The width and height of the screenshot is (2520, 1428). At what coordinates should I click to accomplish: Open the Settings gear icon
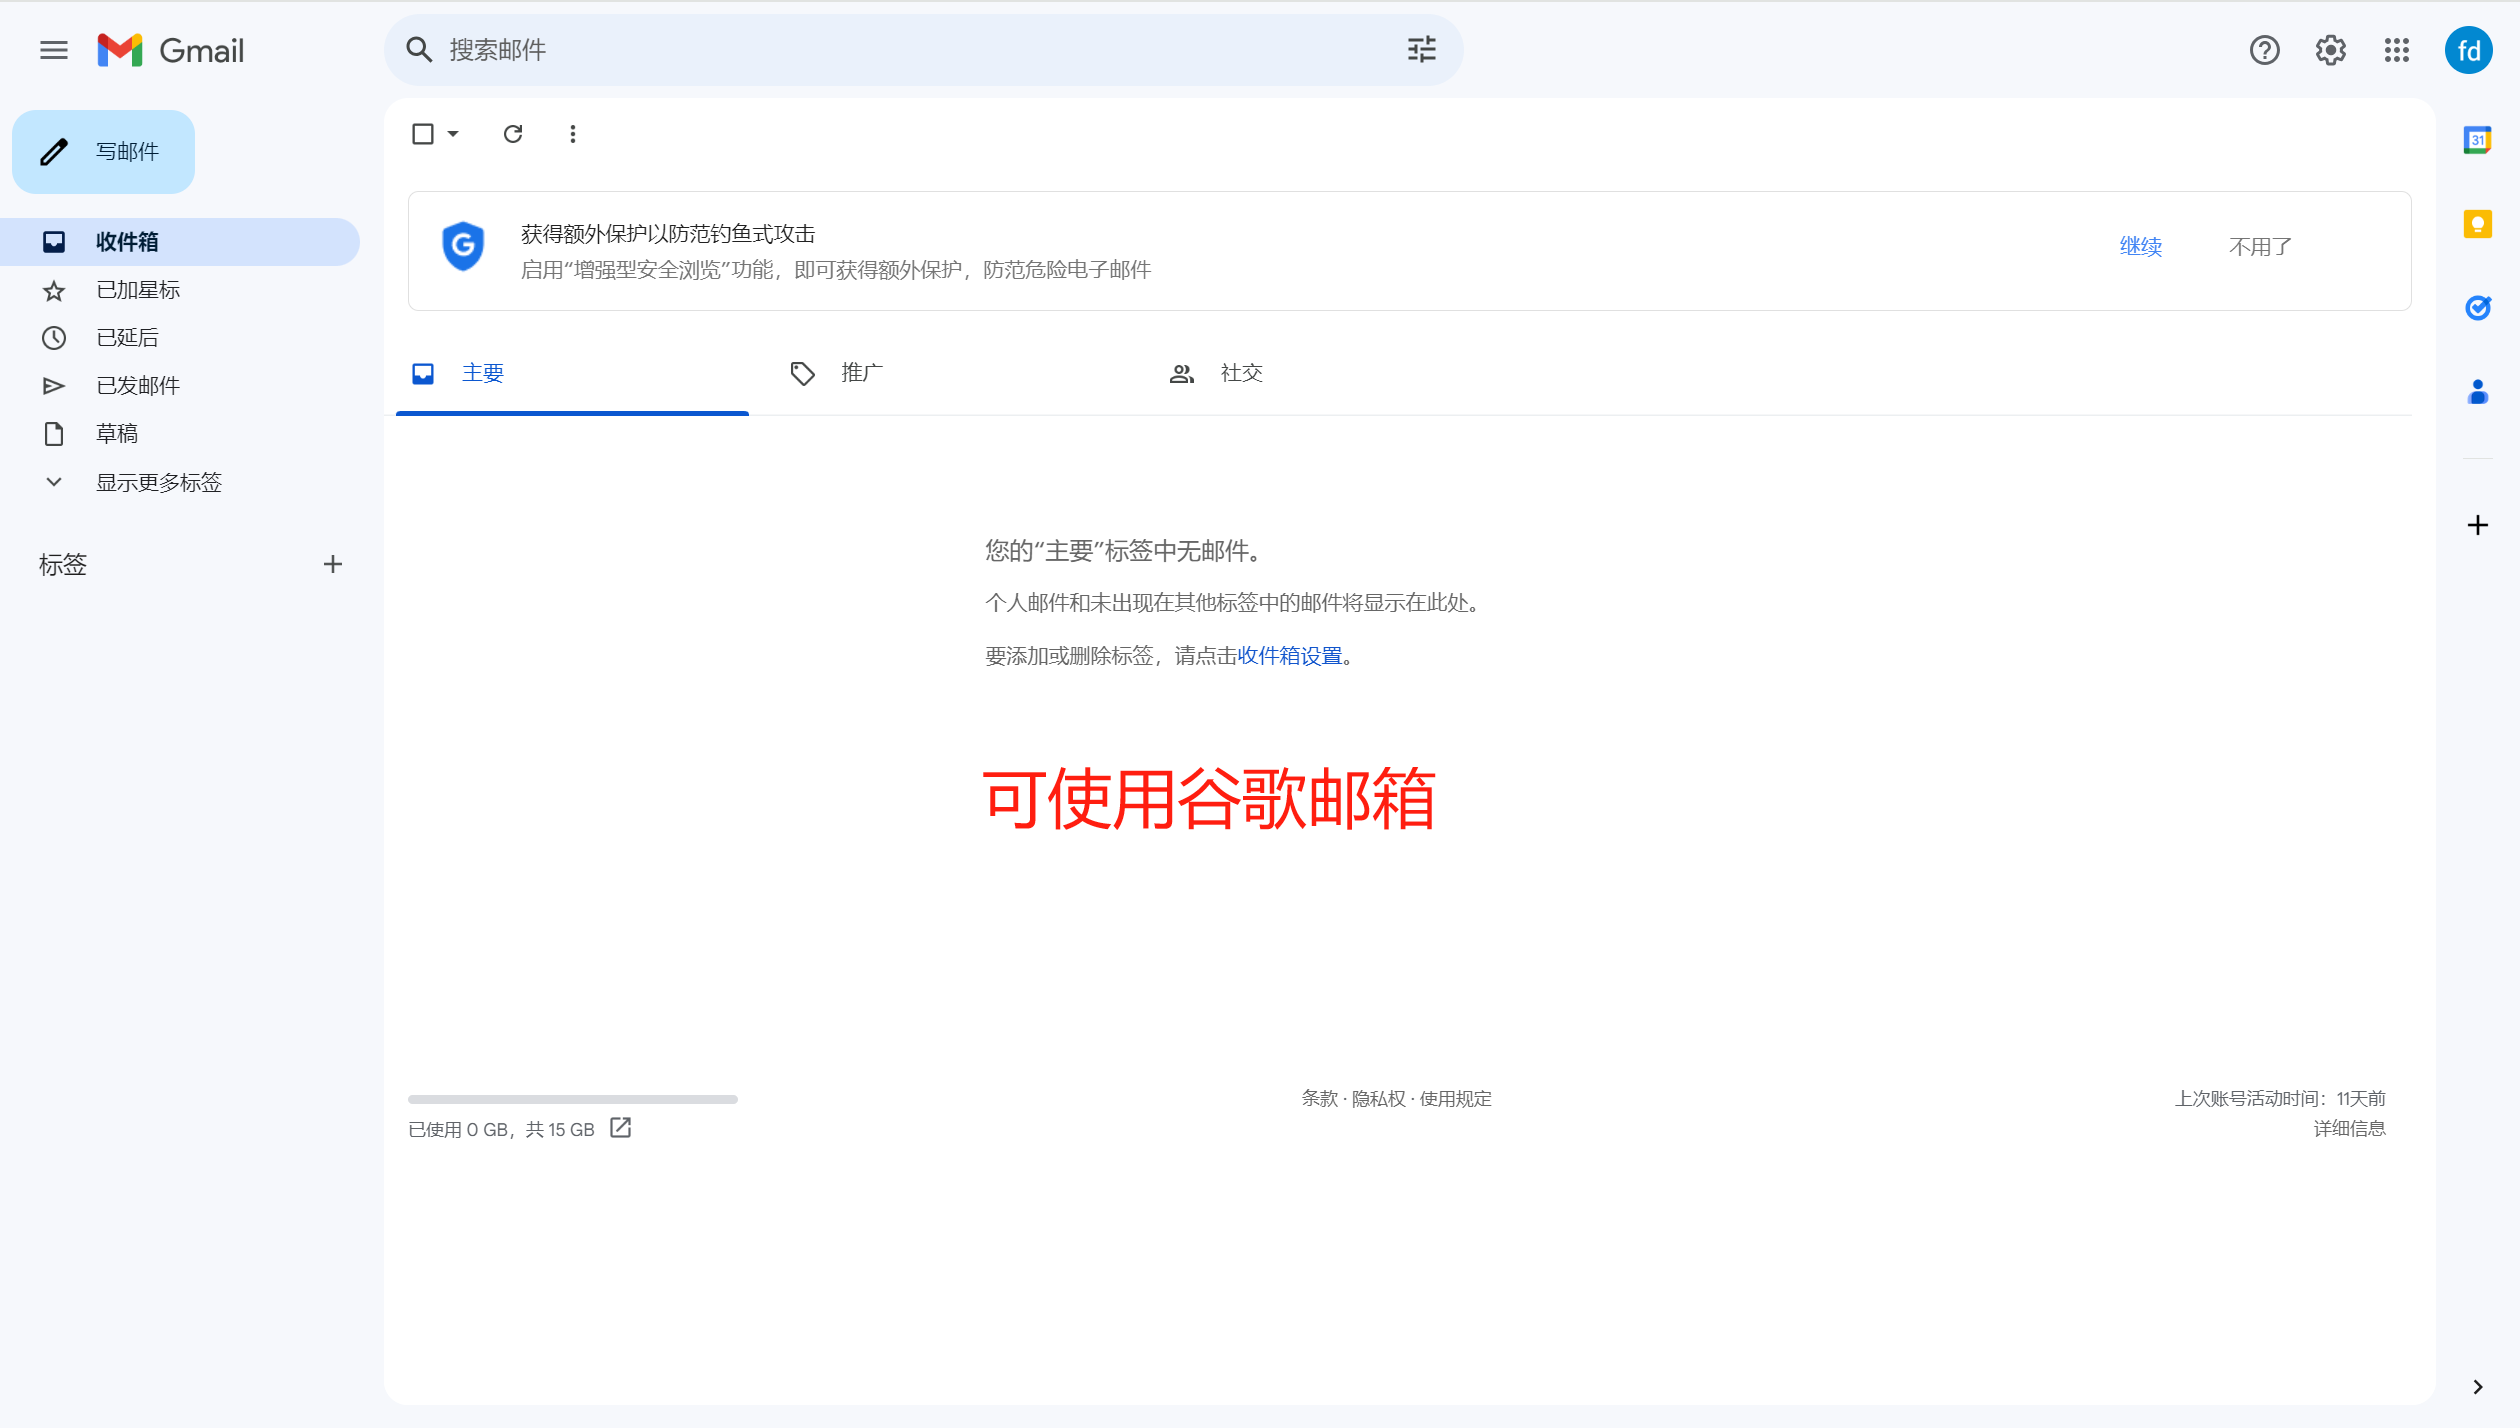tap(2330, 50)
